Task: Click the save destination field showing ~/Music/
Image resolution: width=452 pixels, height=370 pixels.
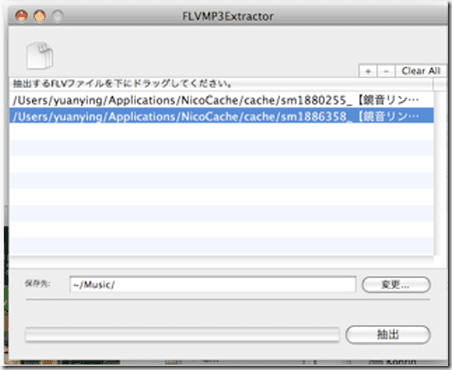Action: [213, 284]
